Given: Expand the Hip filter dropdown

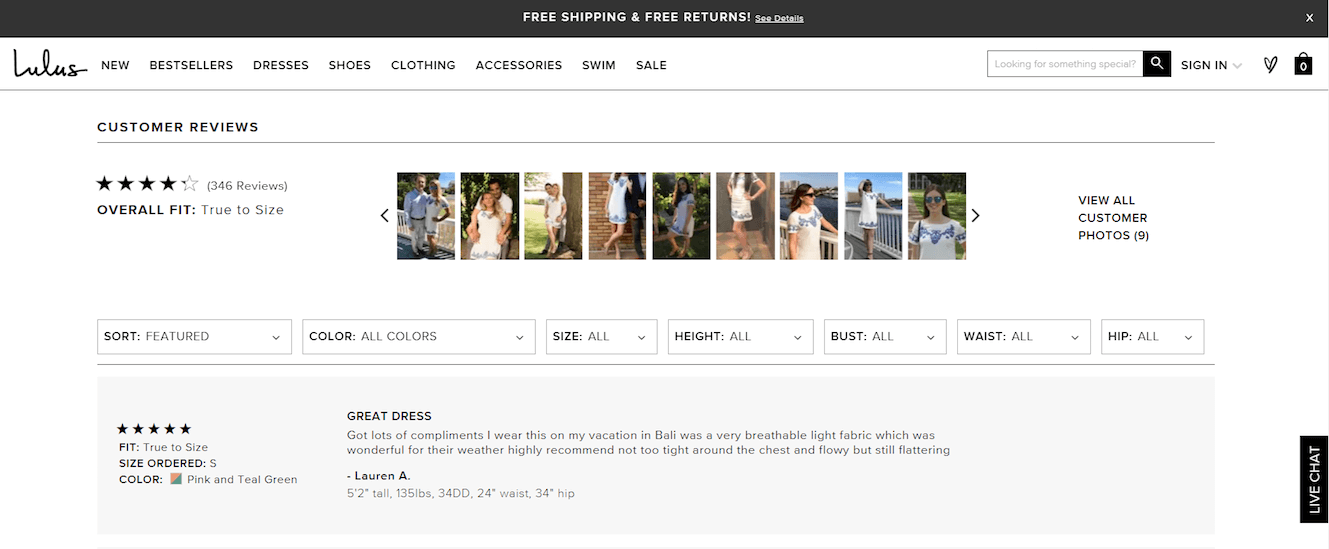Looking at the screenshot, I should (1152, 337).
